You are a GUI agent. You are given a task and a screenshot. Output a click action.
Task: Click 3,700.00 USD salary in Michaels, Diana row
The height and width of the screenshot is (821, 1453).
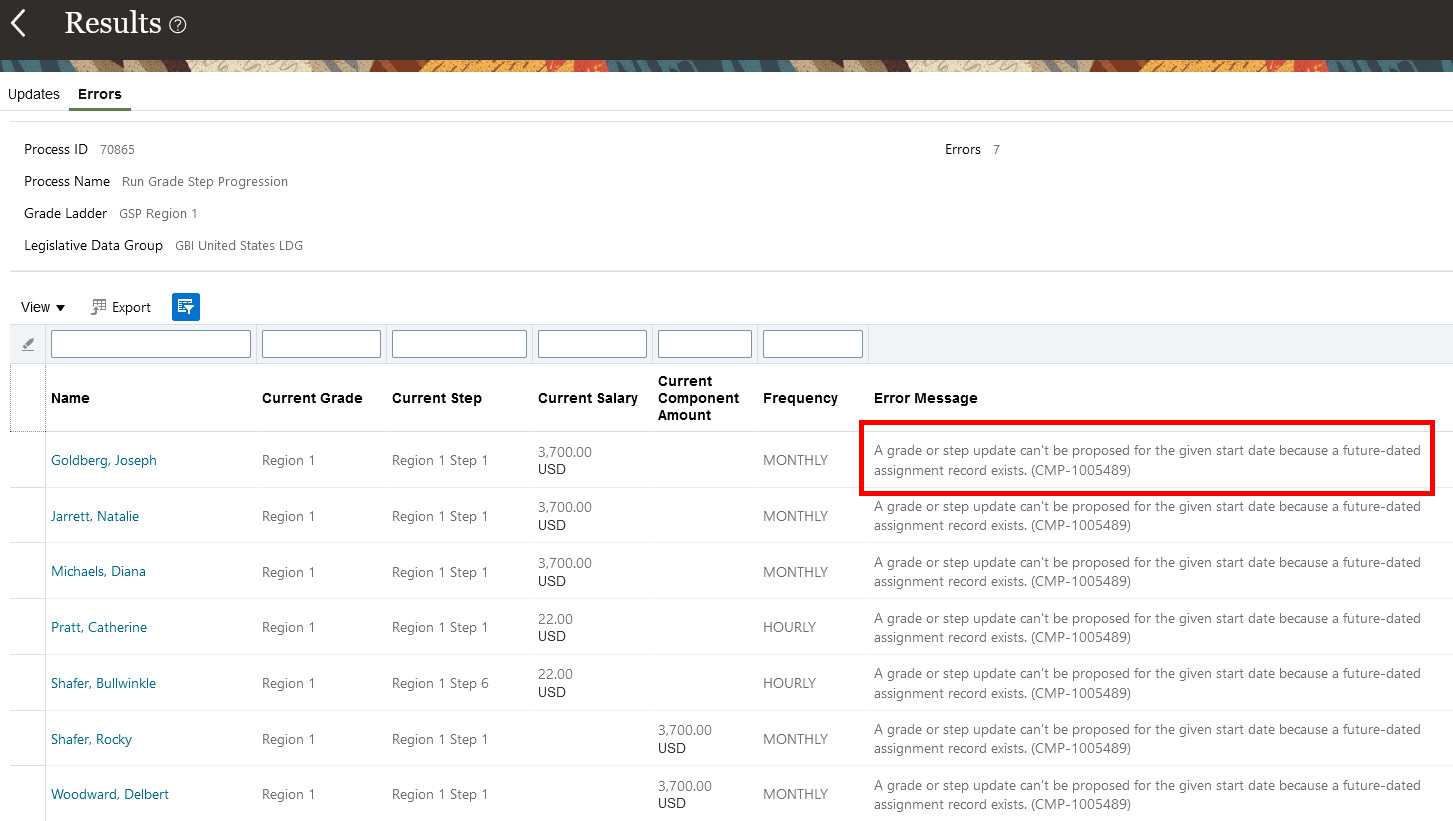click(565, 571)
